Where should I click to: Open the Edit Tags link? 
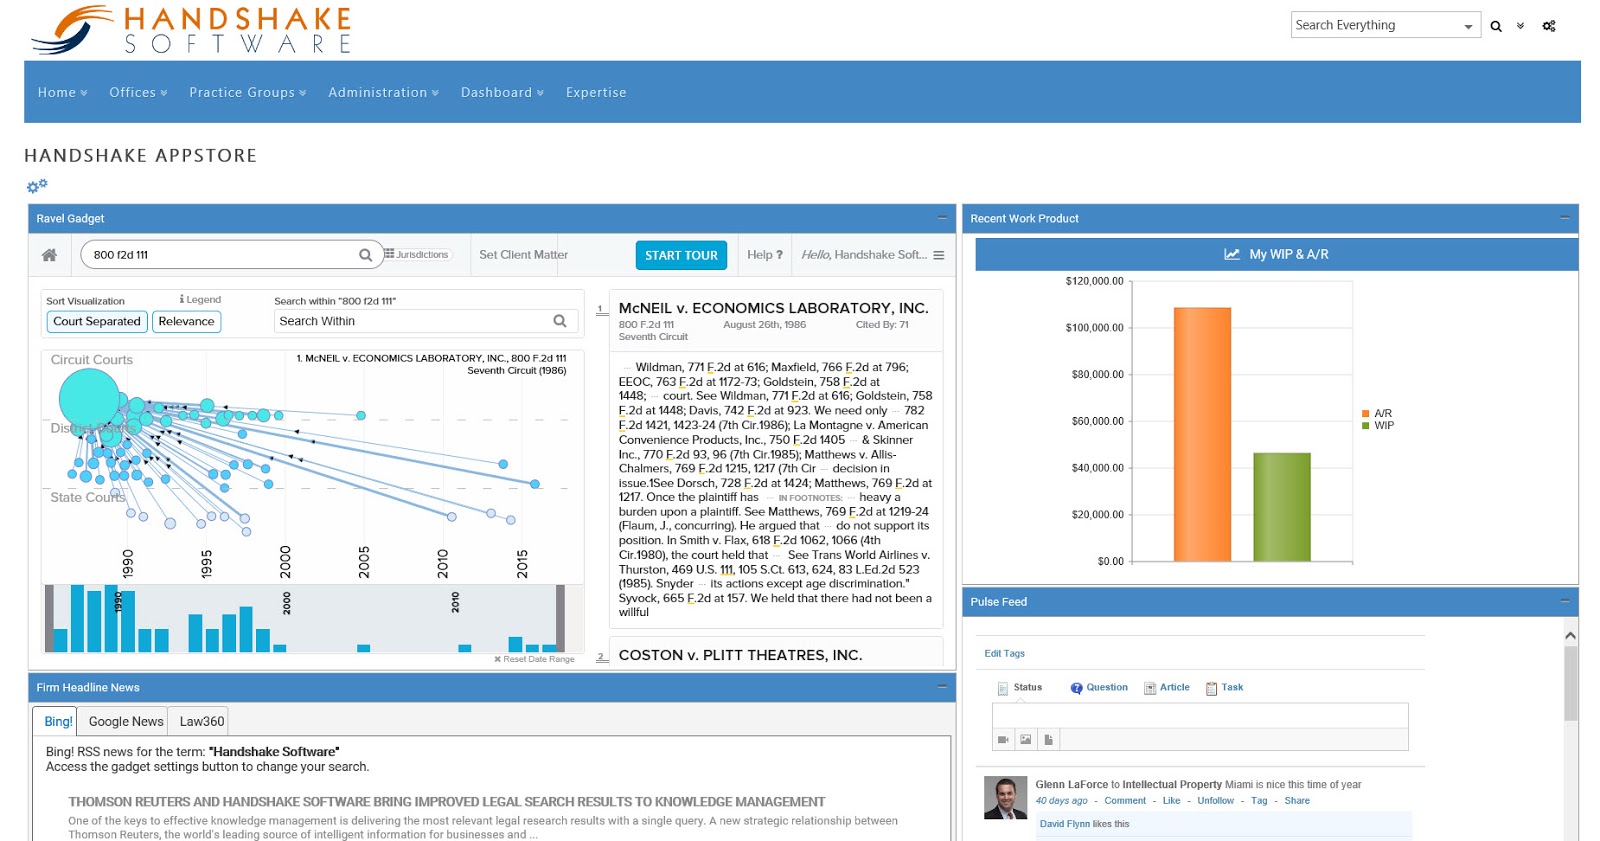click(1004, 654)
